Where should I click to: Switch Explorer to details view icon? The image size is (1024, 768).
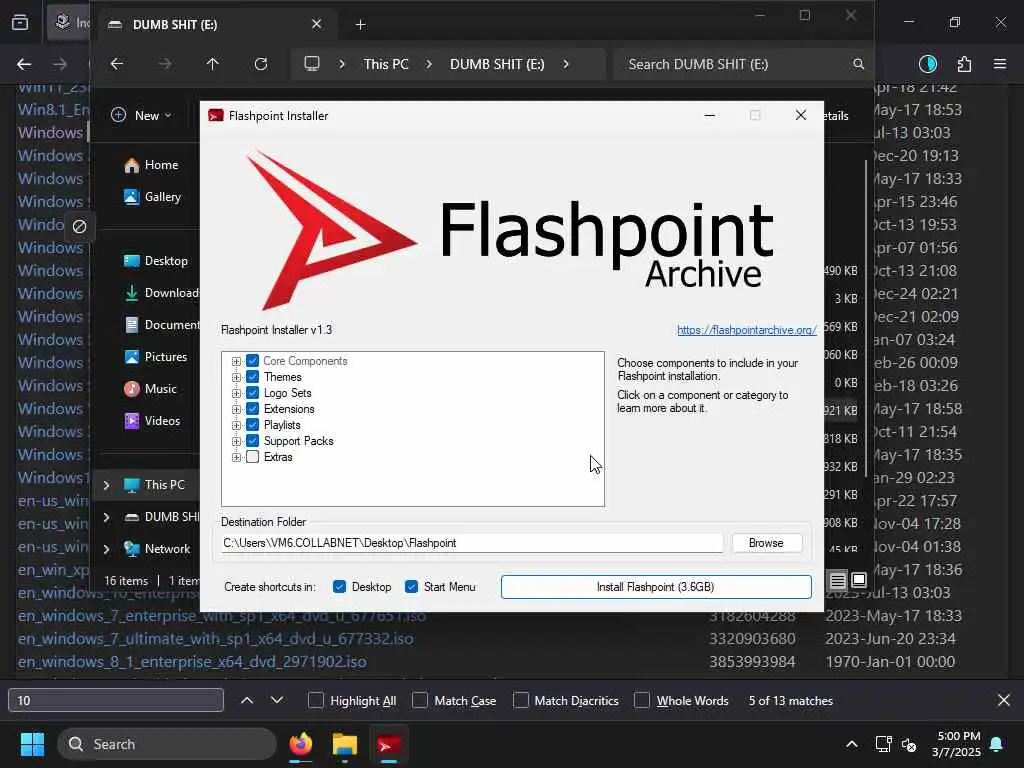pos(838,580)
